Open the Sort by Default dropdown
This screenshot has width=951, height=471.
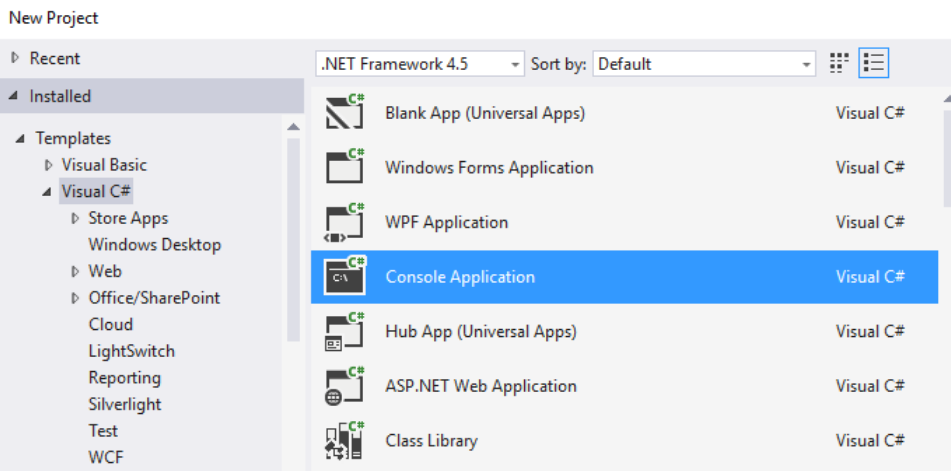[x=704, y=64]
